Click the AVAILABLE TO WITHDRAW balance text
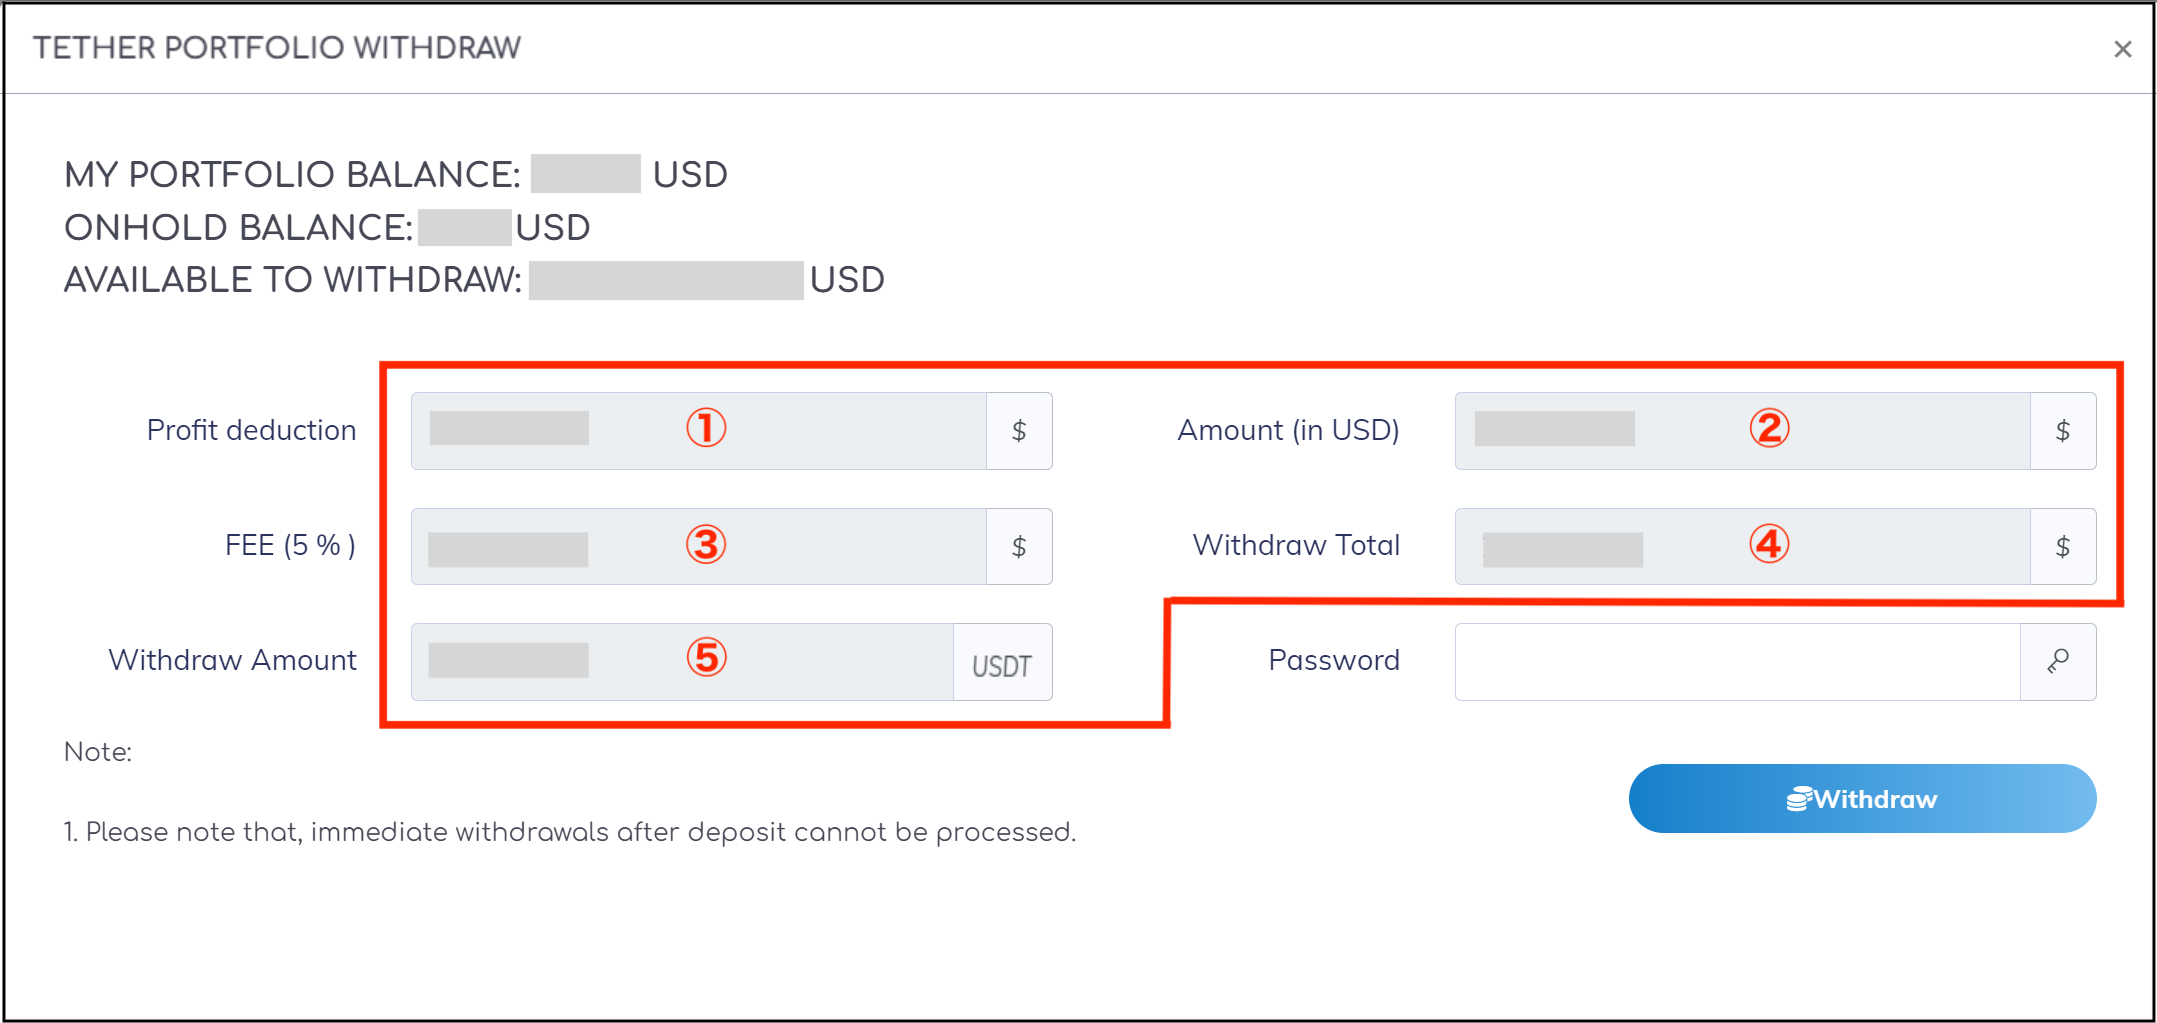 [474, 280]
